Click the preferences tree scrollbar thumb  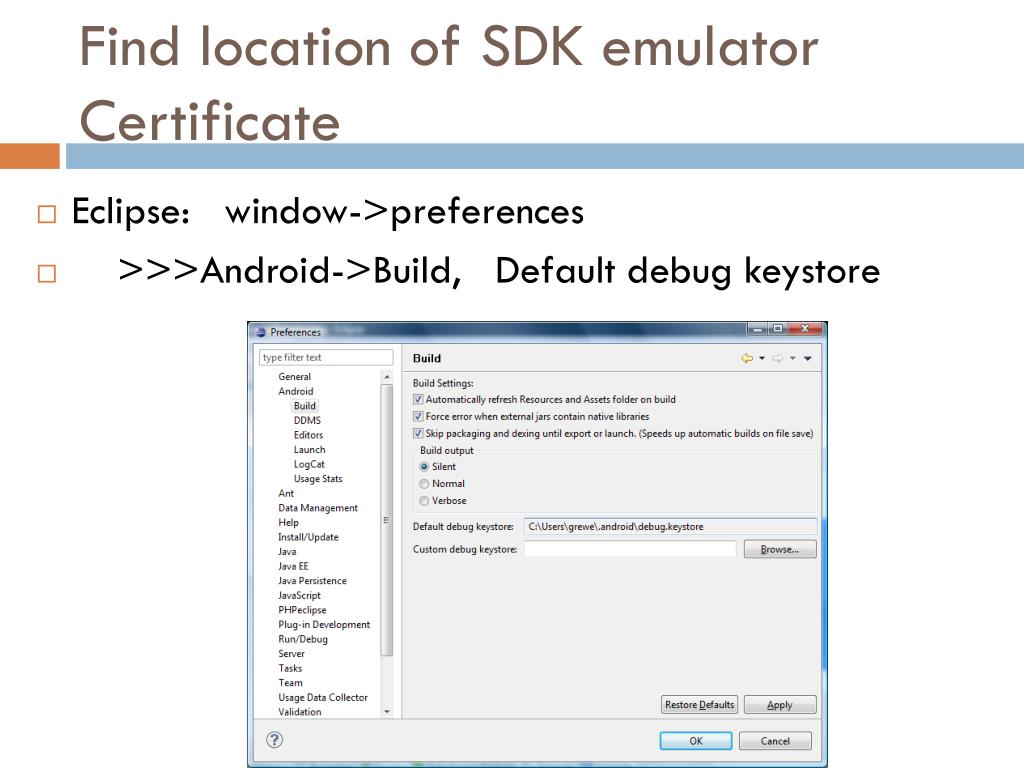coord(387,520)
